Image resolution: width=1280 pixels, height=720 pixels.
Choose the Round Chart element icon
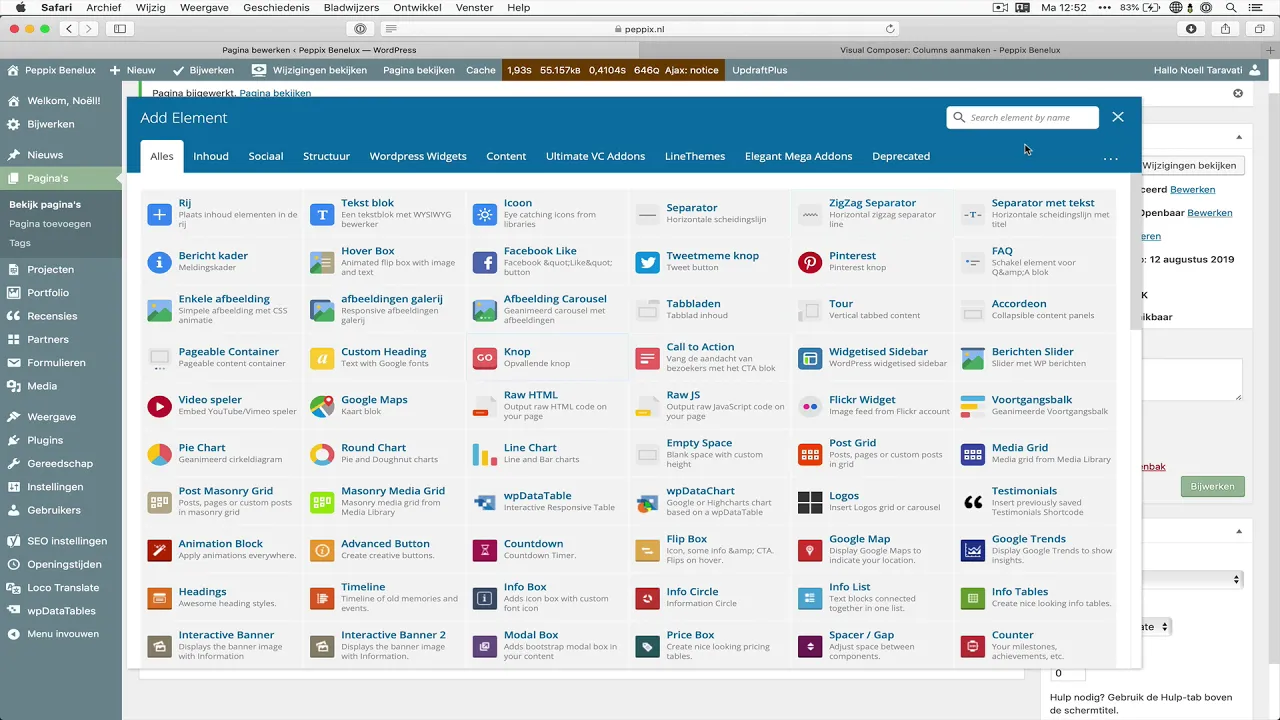coord(322,454)
